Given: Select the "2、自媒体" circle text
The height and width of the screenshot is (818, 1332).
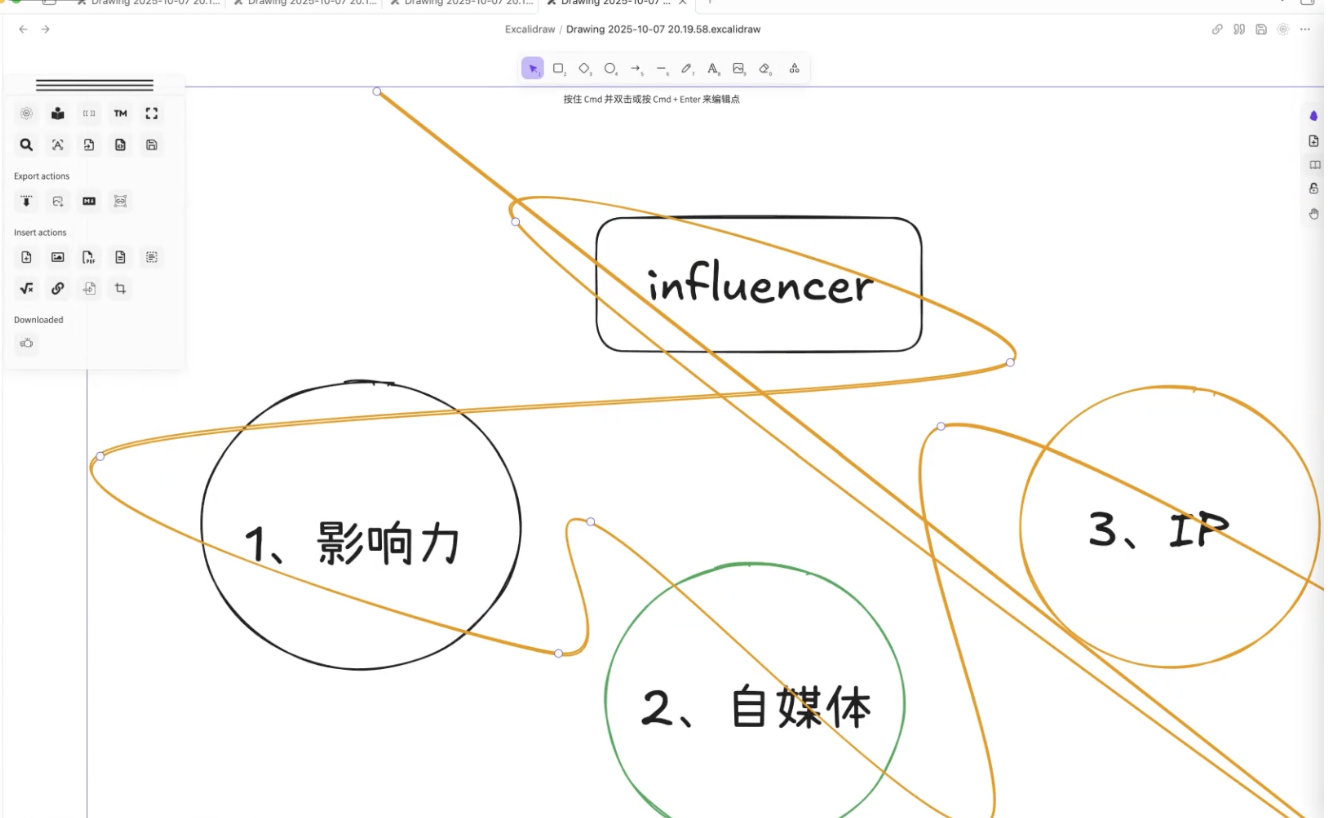Looking at the screenshot, I should coord(756,706).
